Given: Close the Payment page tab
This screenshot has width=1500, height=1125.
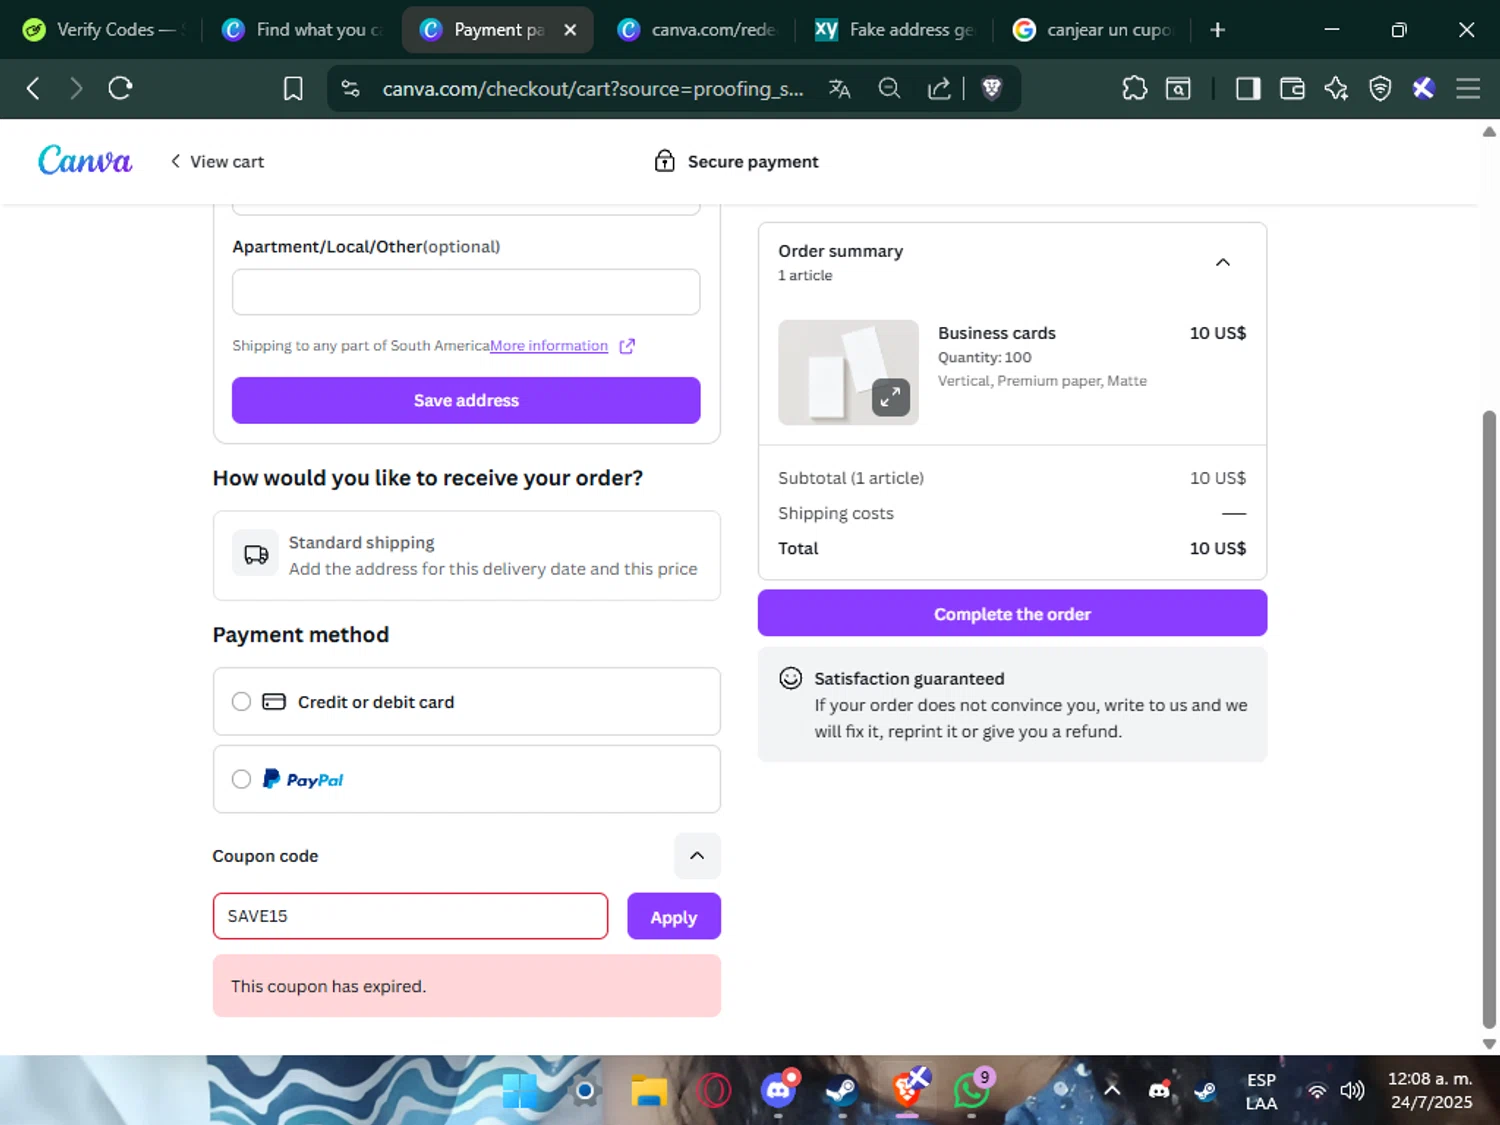Looking at the screenshot, I should pos(570,30).
